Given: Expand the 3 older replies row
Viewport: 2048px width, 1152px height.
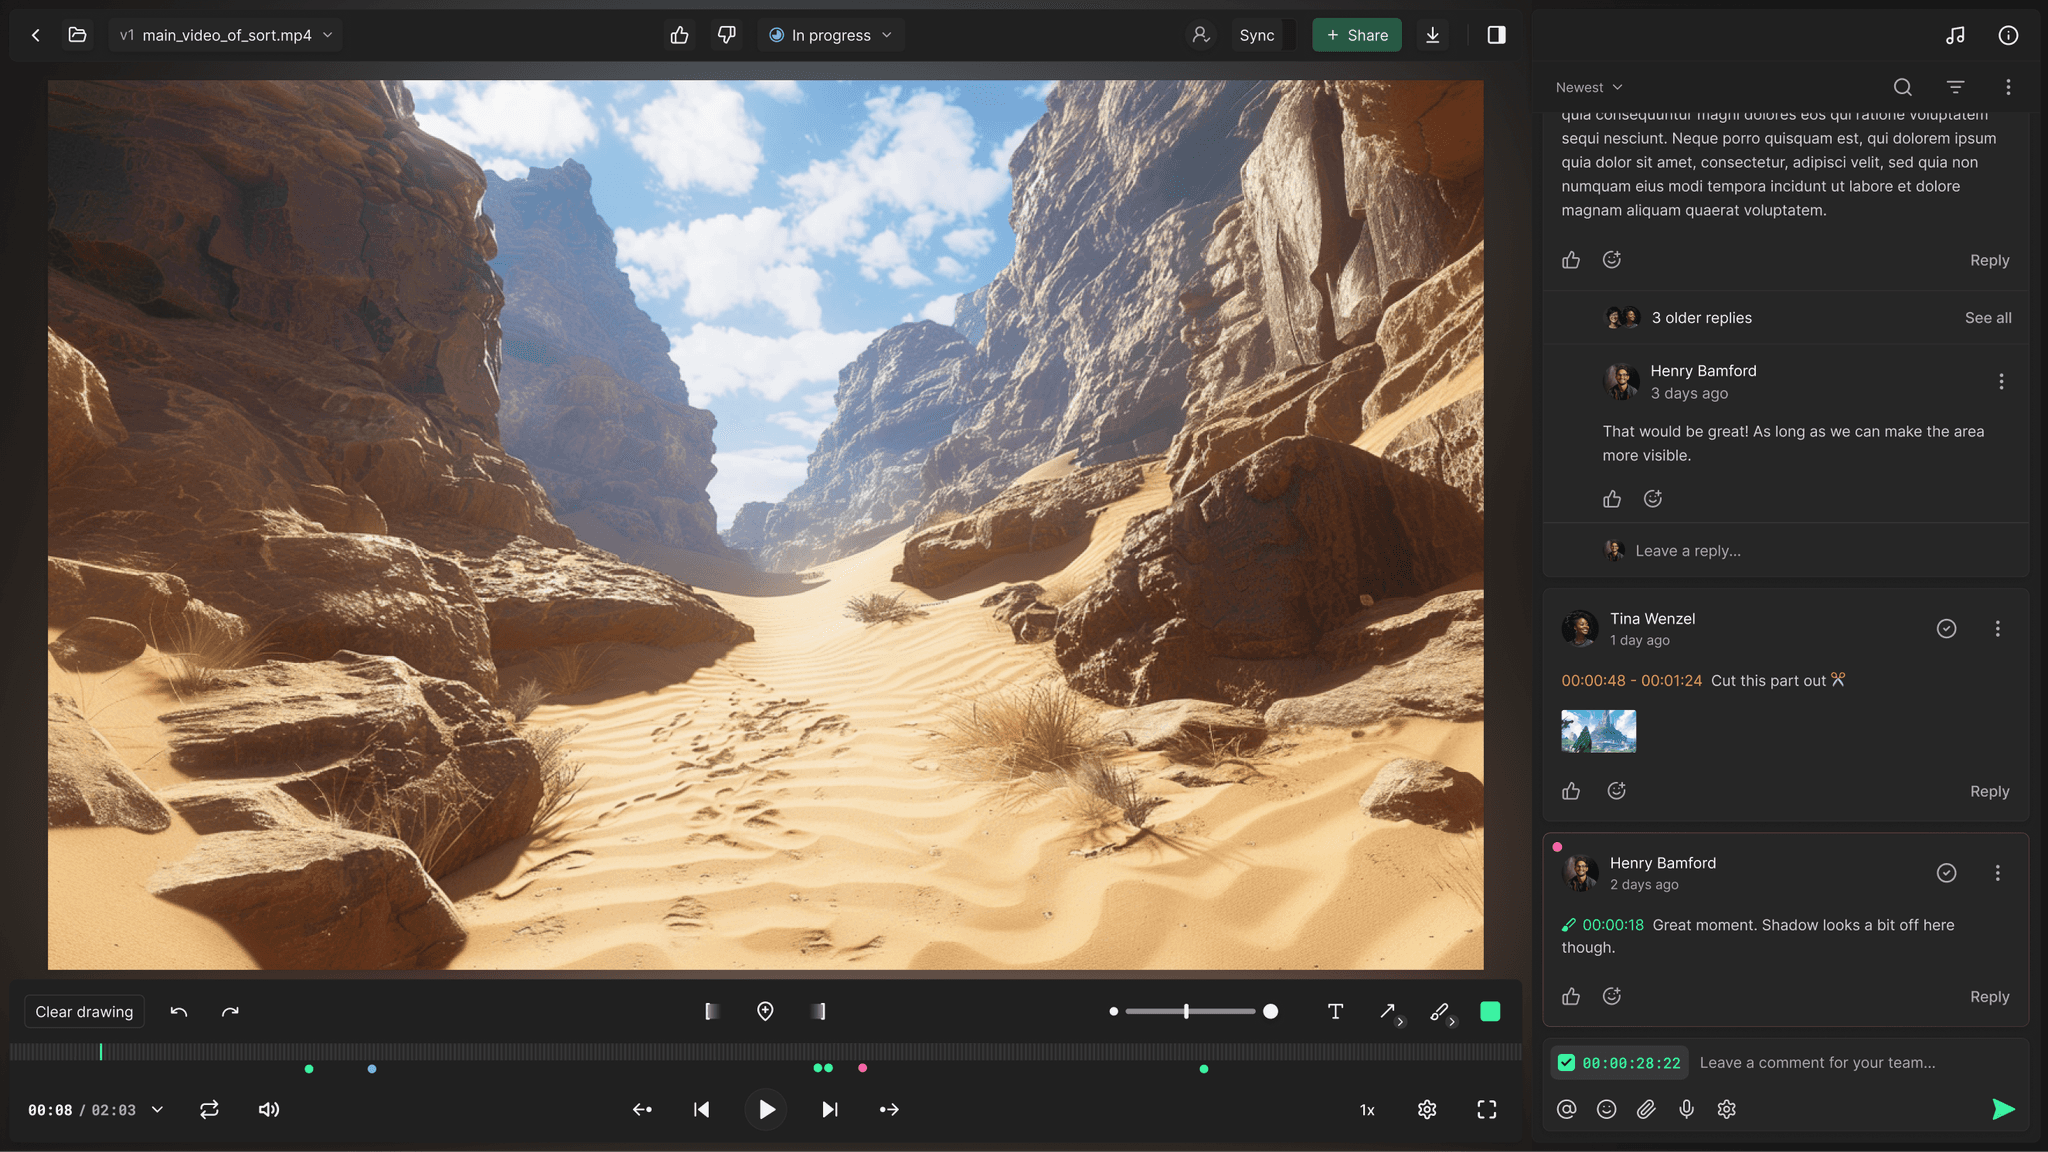Looking at the screenshot, I should [x=1785, y=318].
